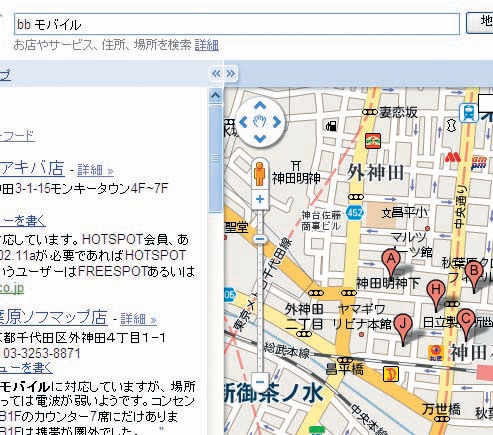Click the 松屋 restaurant icon on map
Screen dimensions: 493x435
436,353
